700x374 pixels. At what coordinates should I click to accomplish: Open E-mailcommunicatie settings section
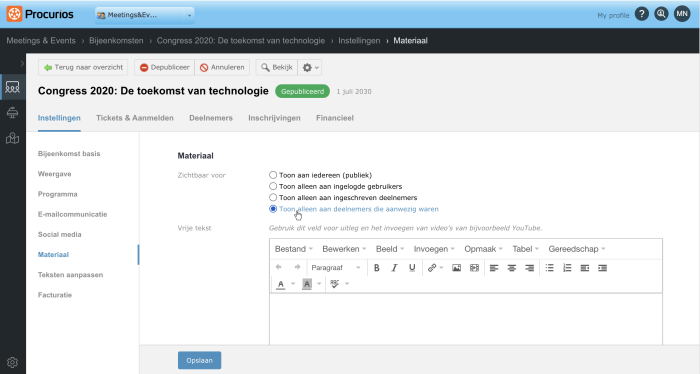point(72,214)
